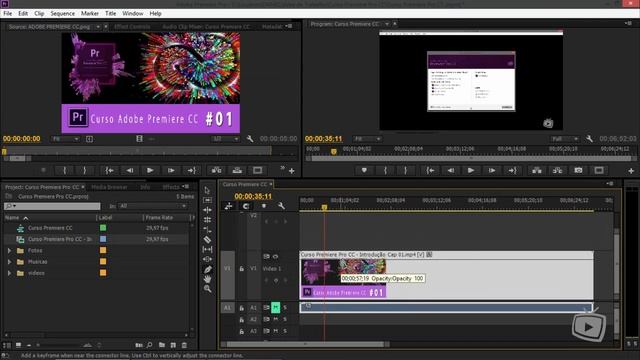The width and height of the screenshot is (640, 360).
Task: Open the Title menu
Action: coord(111,13)
